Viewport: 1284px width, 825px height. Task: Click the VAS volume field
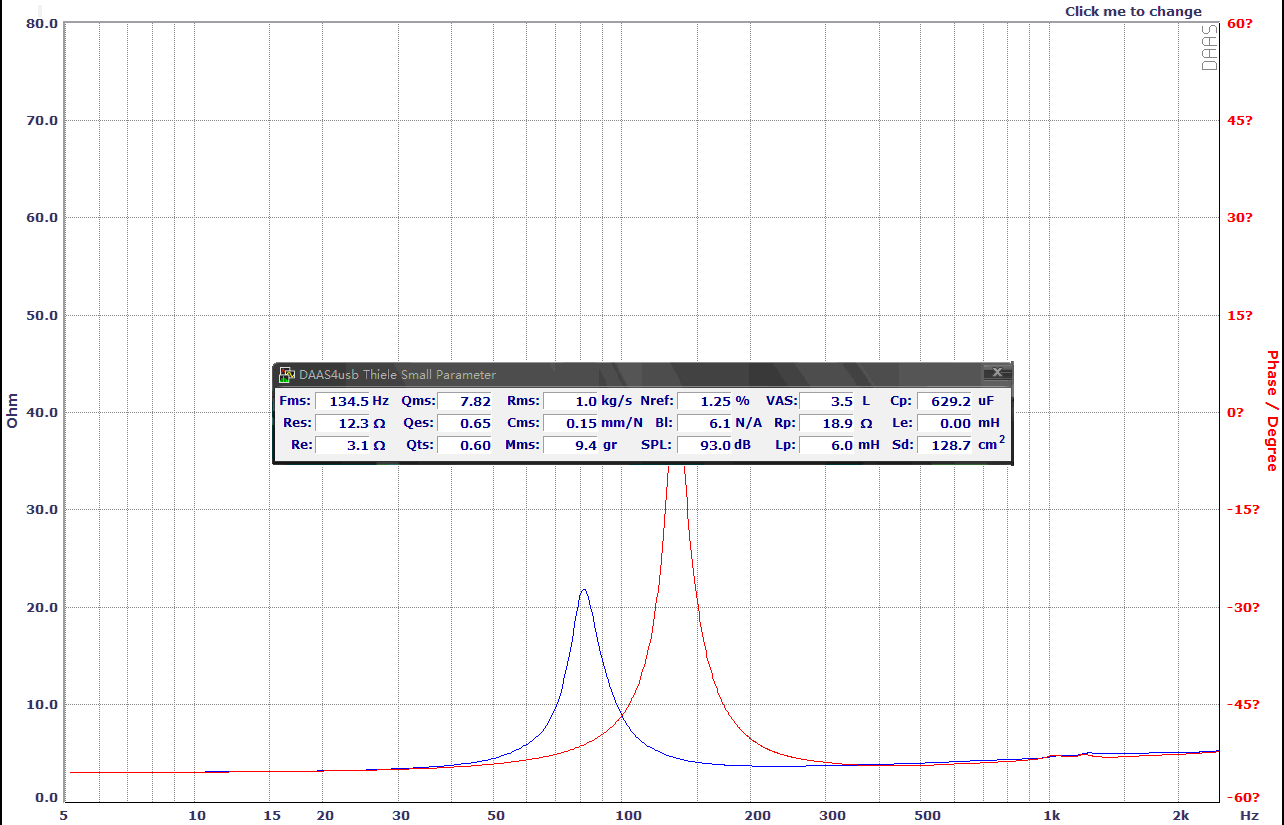pos(826,401)
